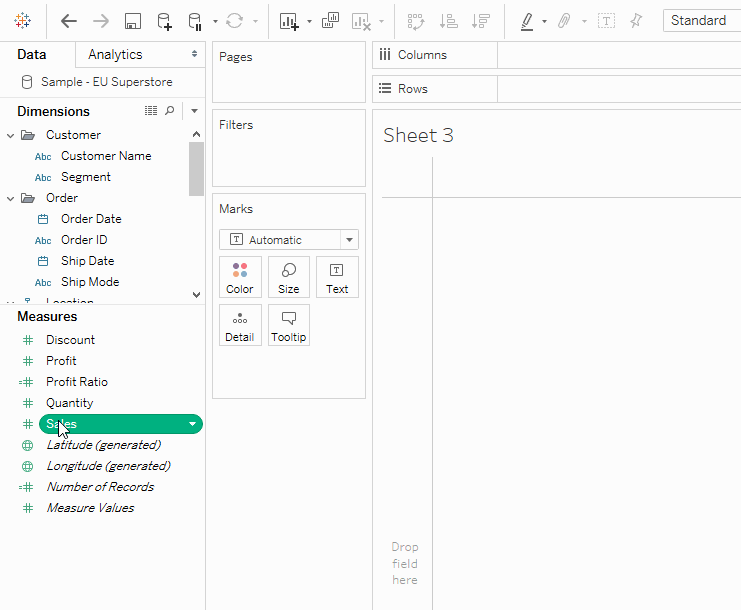Select the Profit Ratio measure
This screenshot has width=741, height=610.
pyautogui.click(x=76, y=382)
